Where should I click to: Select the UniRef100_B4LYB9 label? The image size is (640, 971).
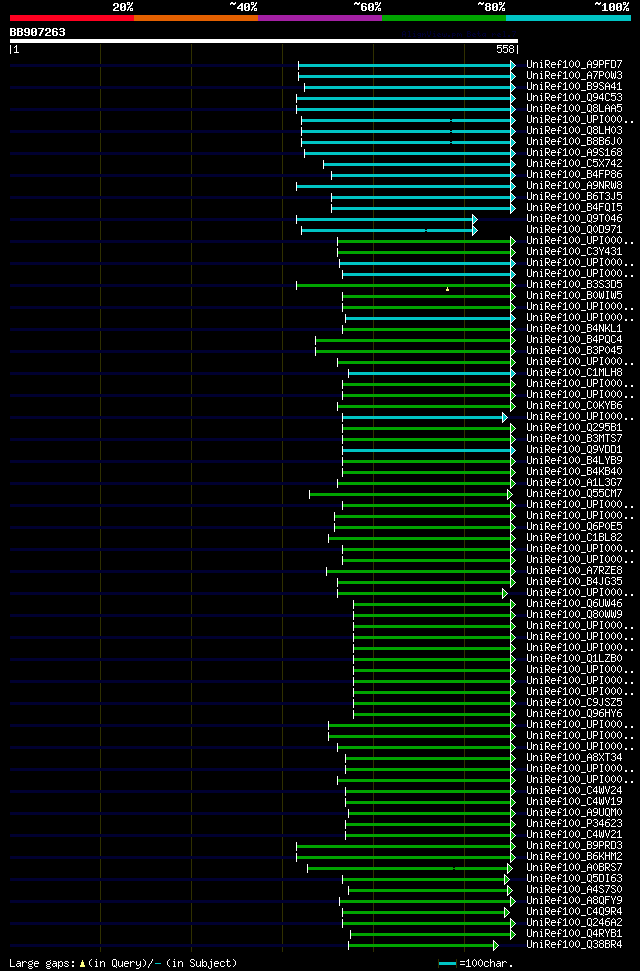574,461
